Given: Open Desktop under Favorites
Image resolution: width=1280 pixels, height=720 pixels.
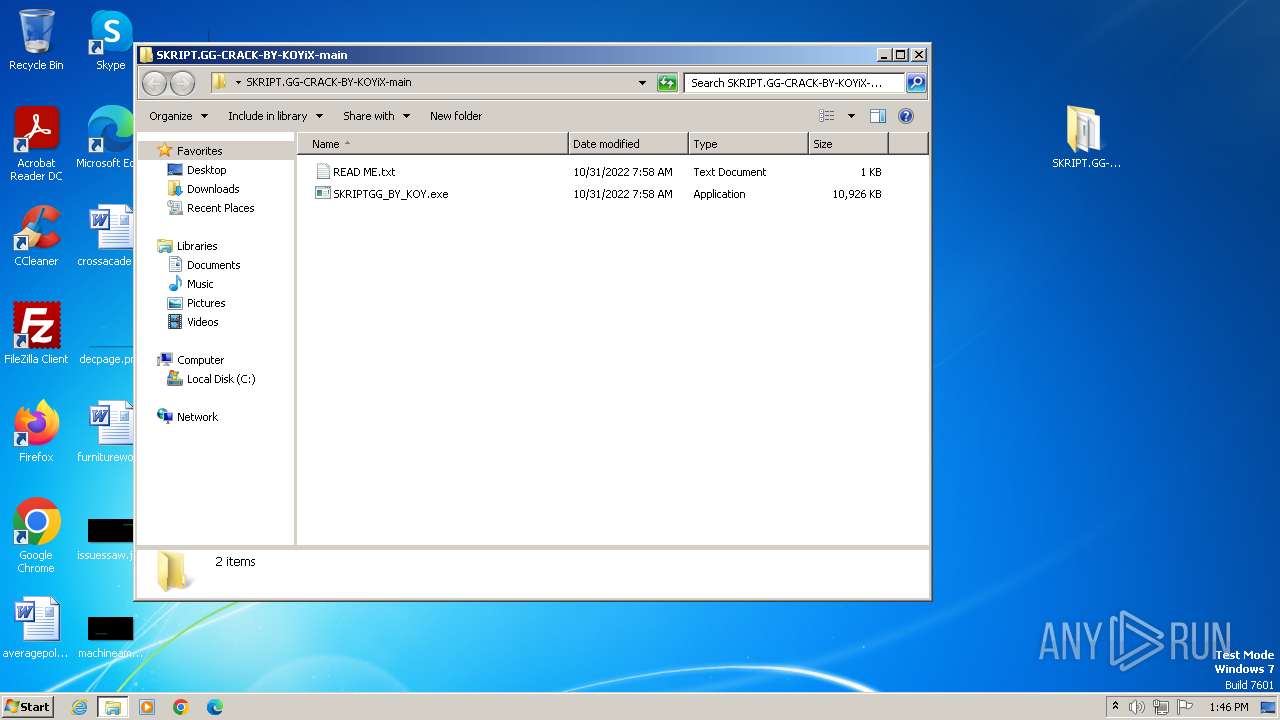Looking at the screenshot, I should [206, 170].
